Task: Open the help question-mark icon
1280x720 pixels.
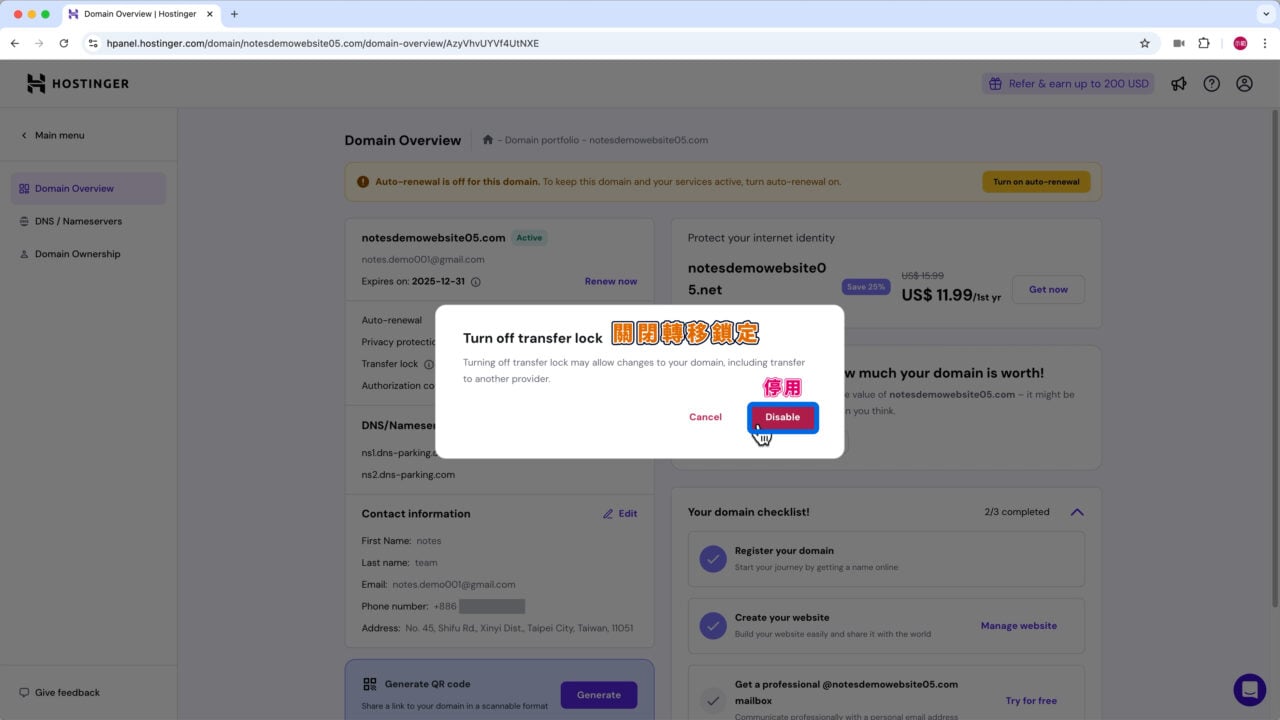Action: pos(1211,83)
